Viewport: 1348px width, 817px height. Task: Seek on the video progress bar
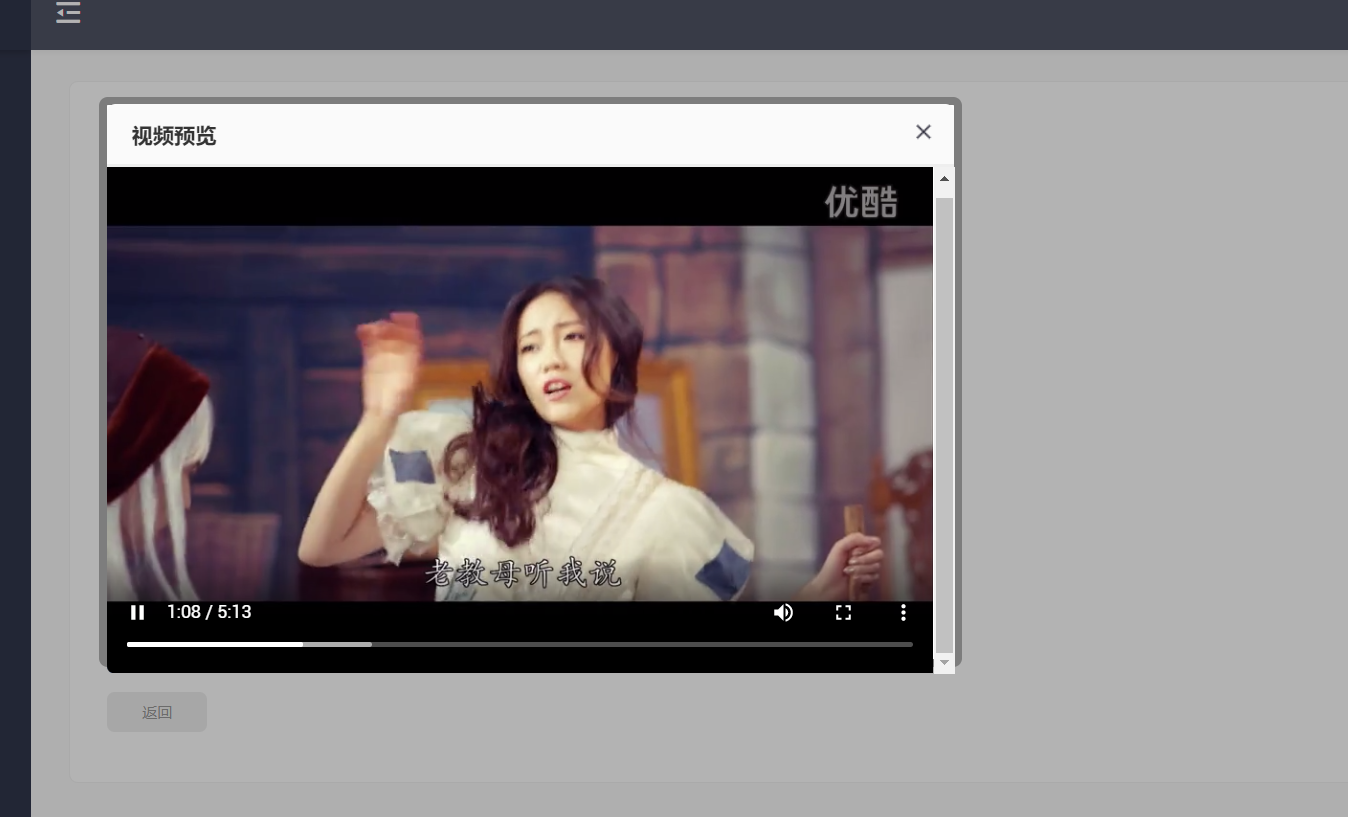(520, 644)
